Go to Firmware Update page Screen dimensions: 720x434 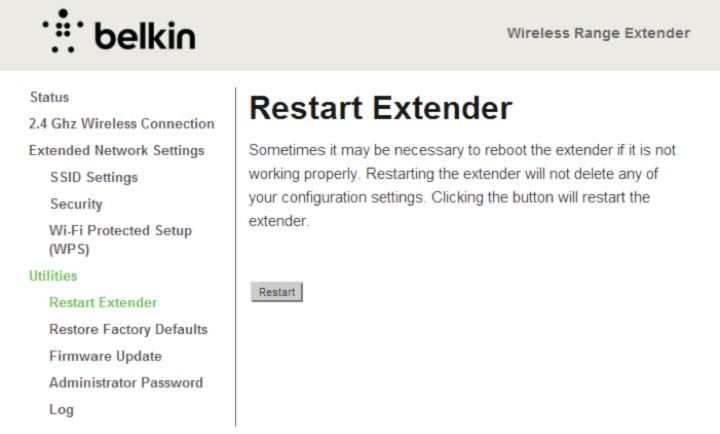[x=105, y=356]
